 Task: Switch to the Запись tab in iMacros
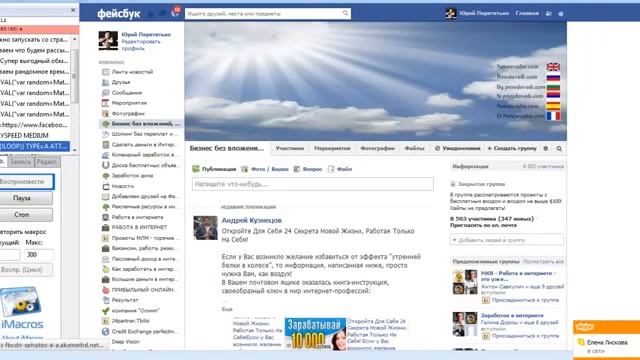click(x=20, y=162)
